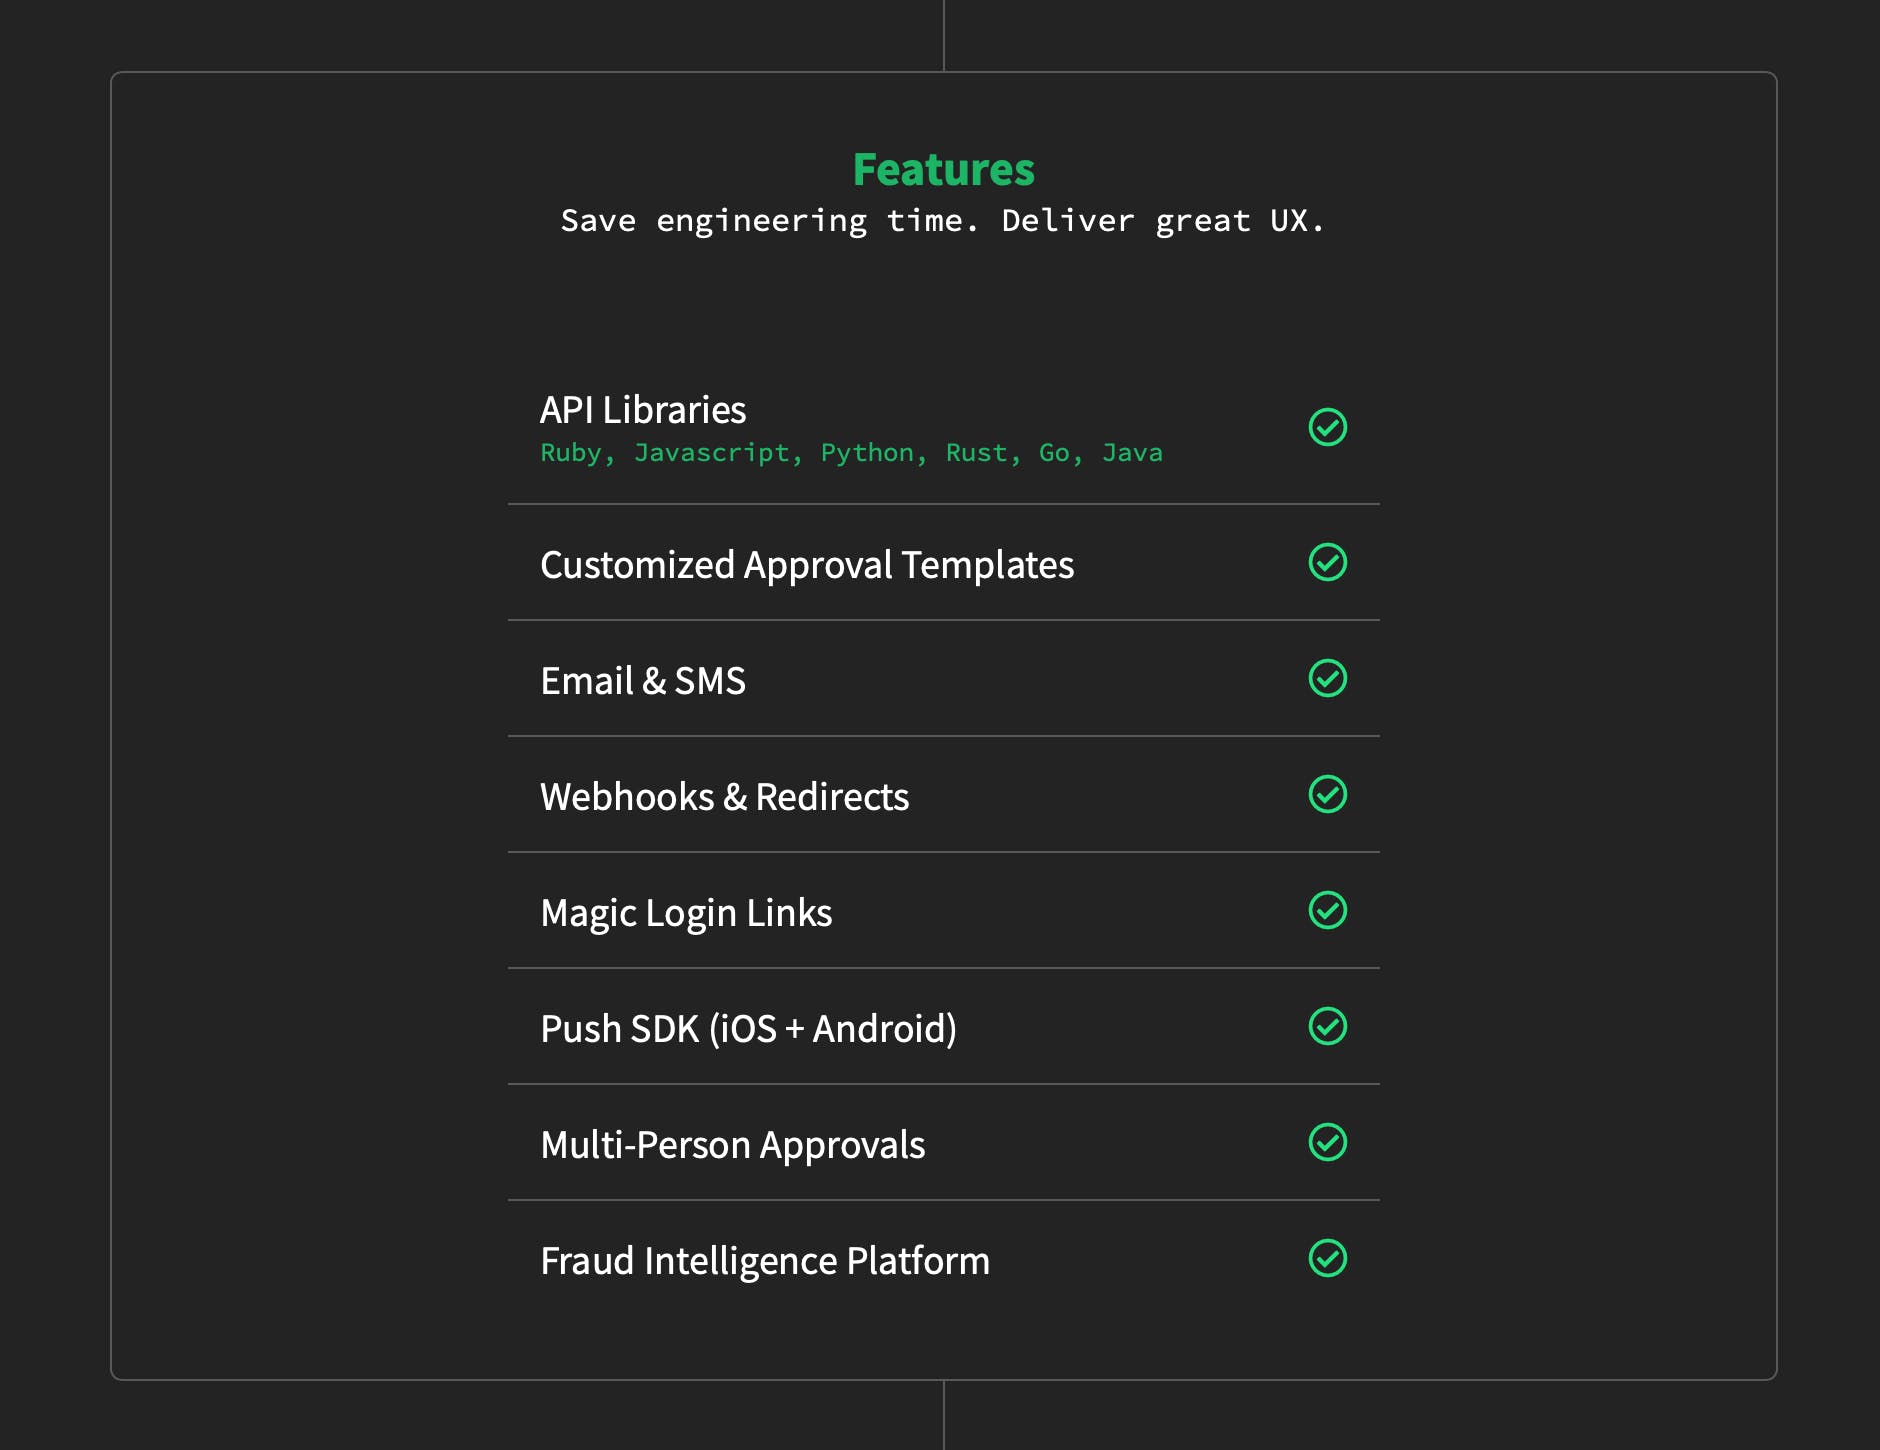Click the Push SDK (iOS + Android) label
This screenshot has height=1450, width=1880.
click(748, 1029)
